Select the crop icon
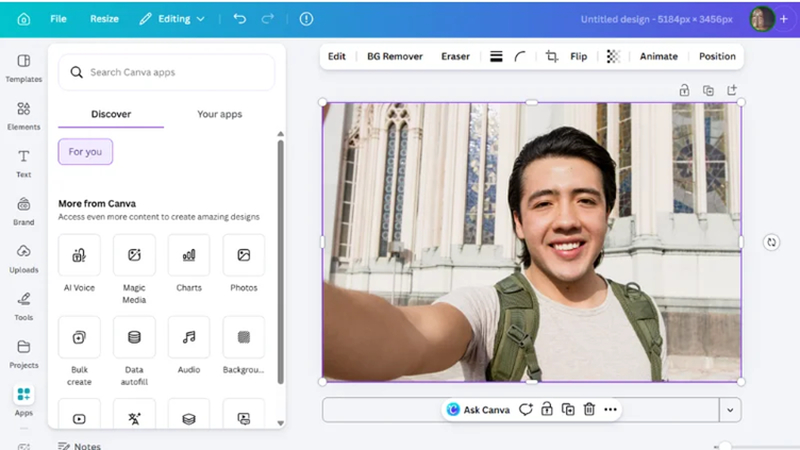Viewport: 800px width, 450px height. (x=551, y=56)
